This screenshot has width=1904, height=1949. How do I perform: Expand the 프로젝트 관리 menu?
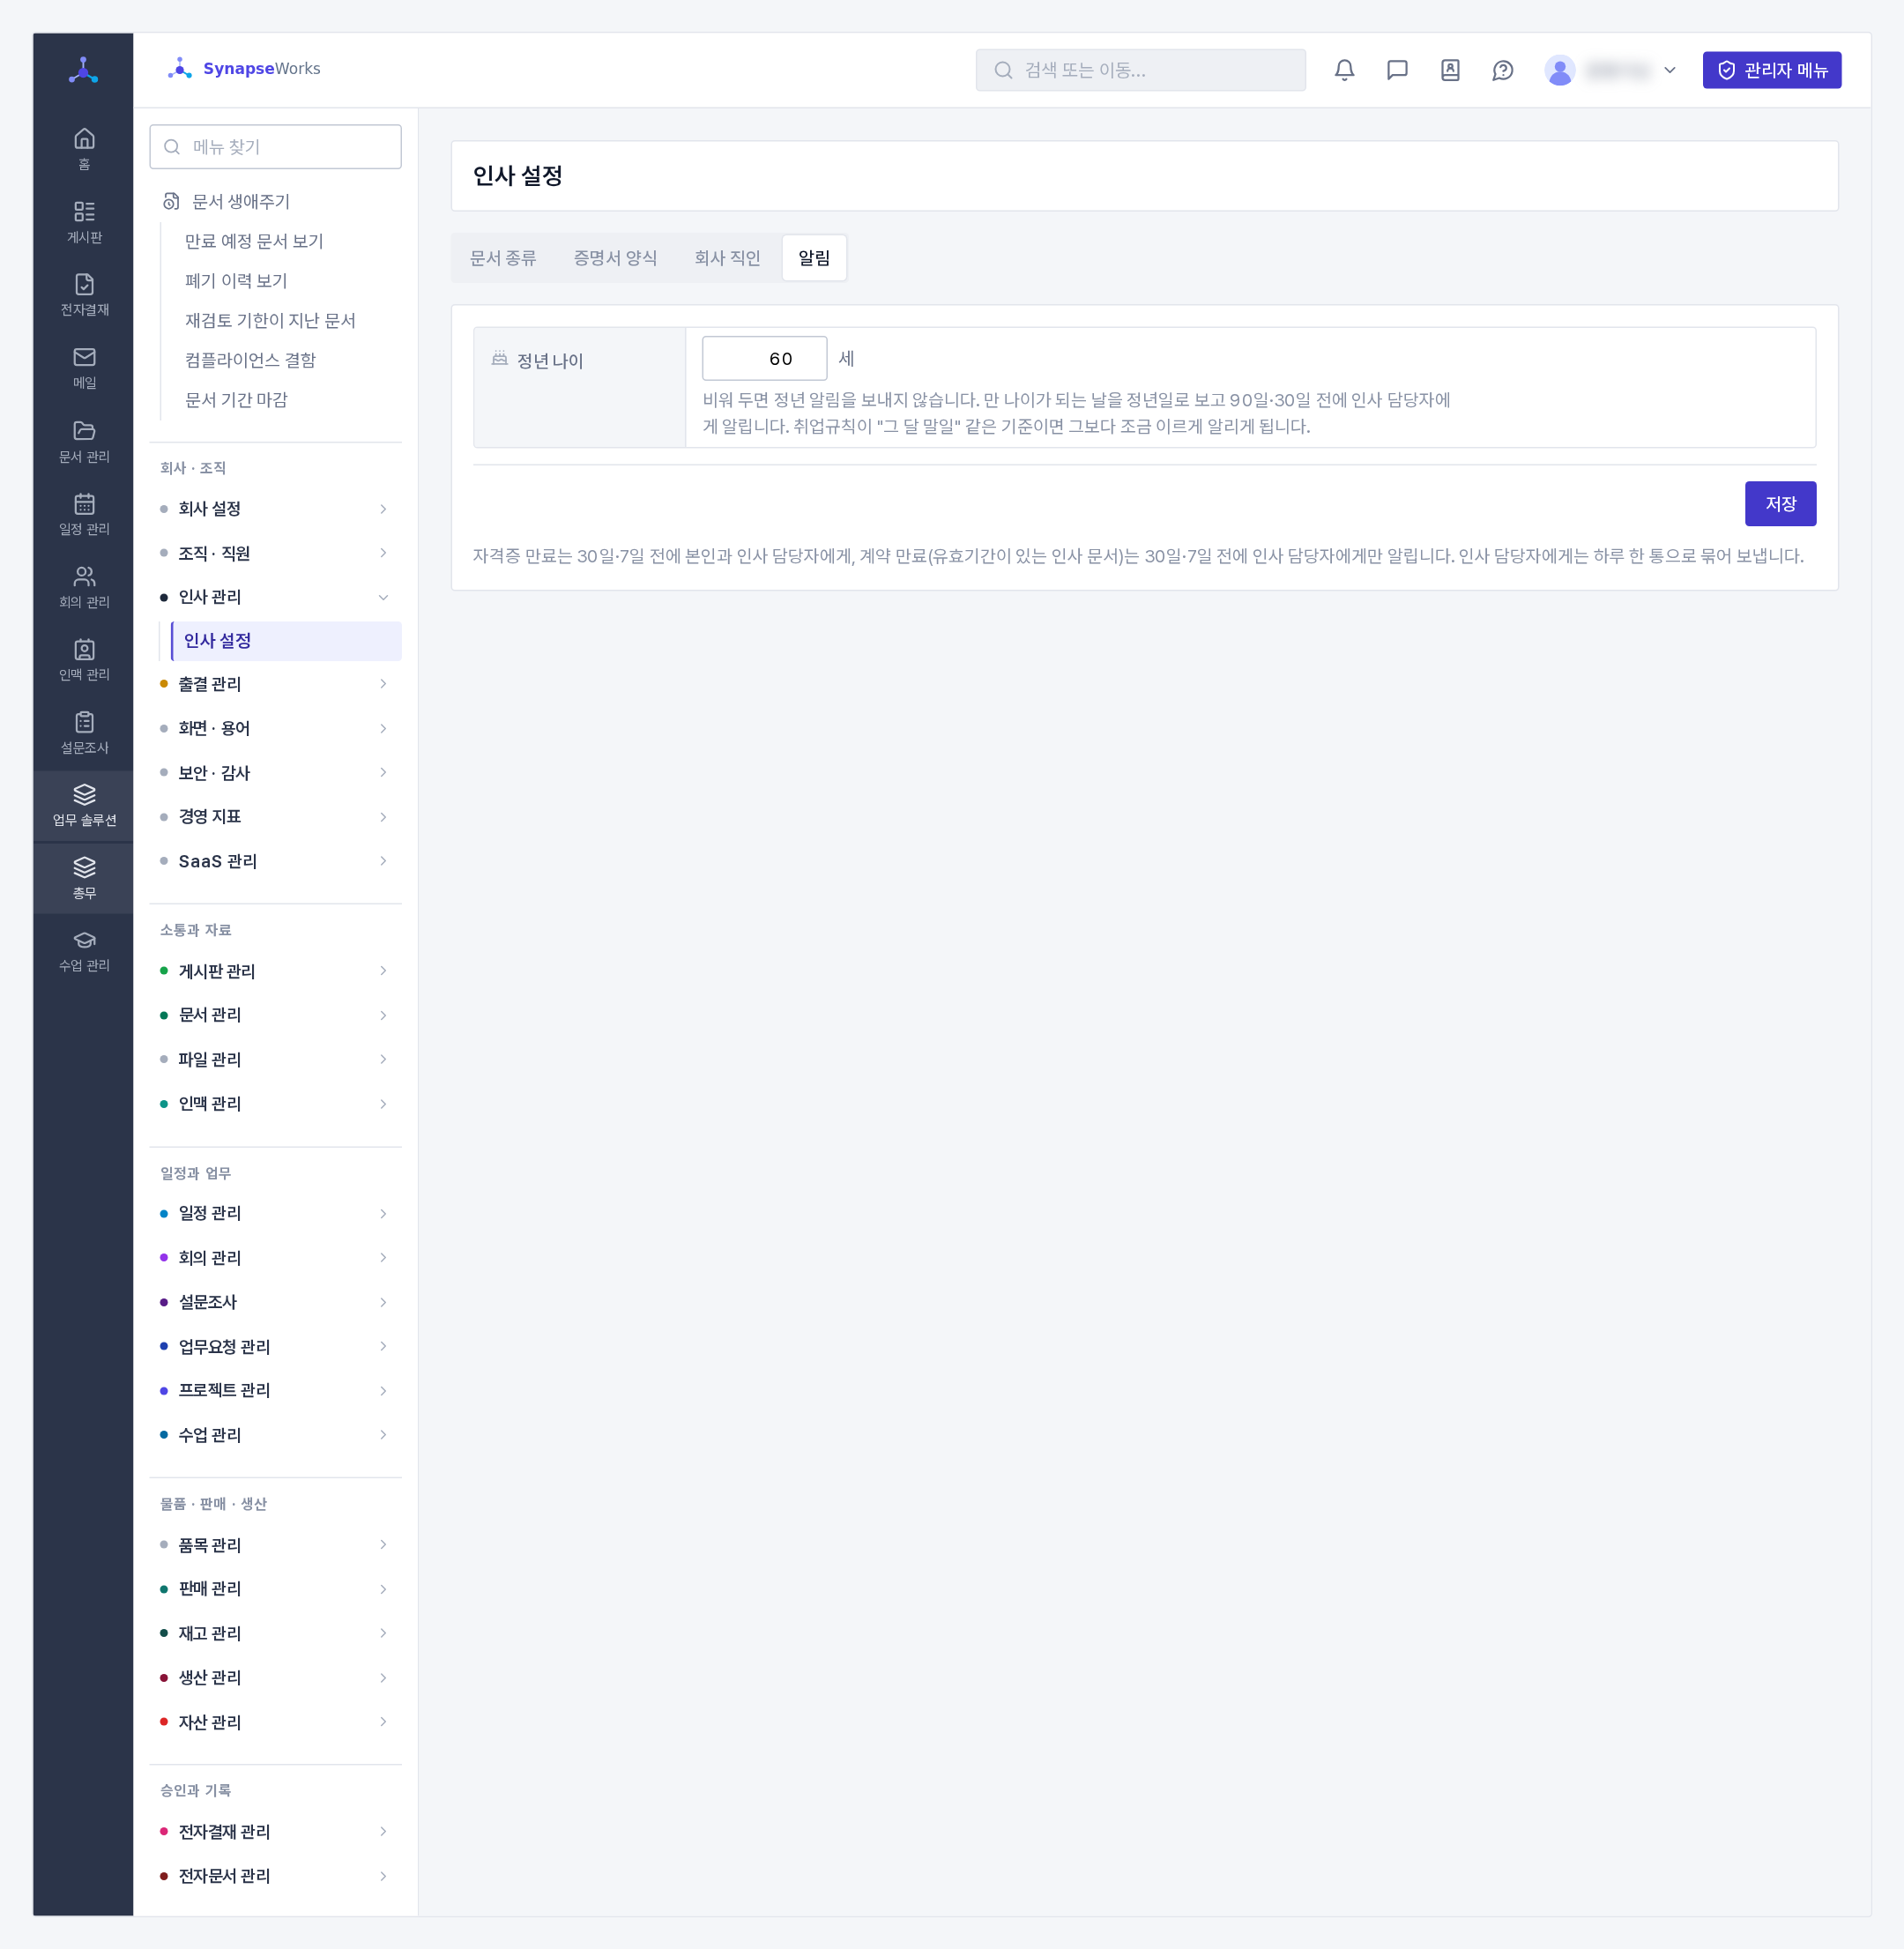pos(275,1390)
